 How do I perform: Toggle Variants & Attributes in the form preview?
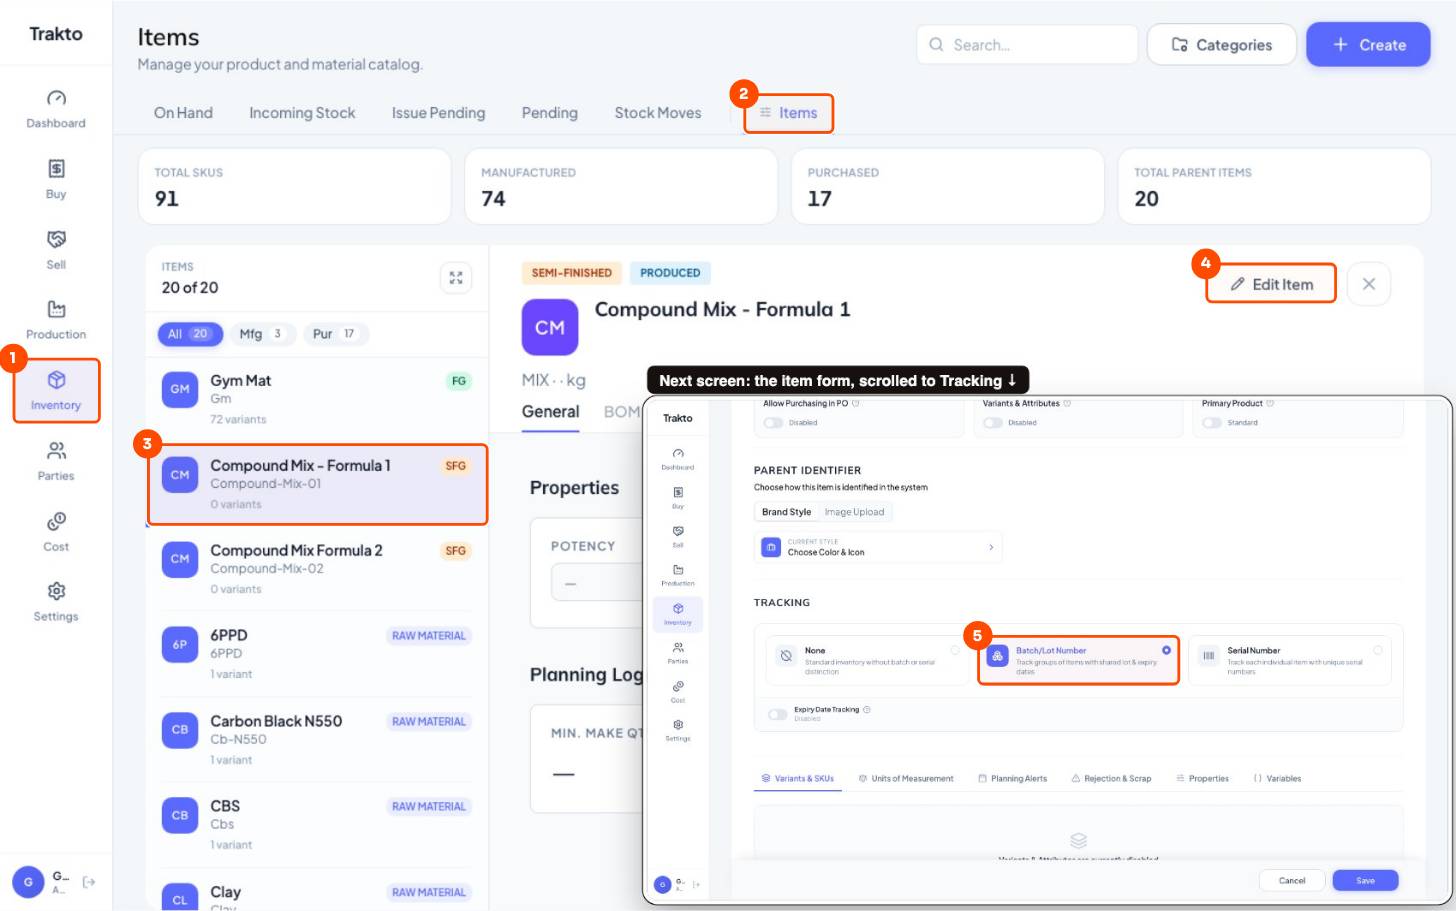point(992,423)
